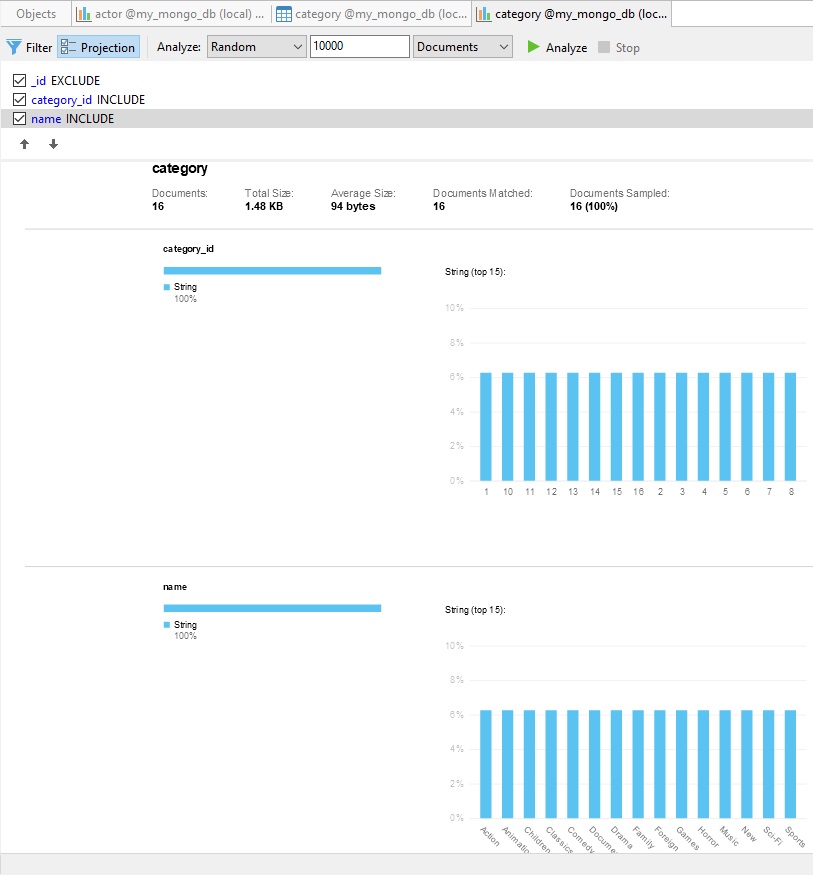
Task: Click the 16 (100%) documents sampled value
Action: pyautogui.click(x=594, y=206)
